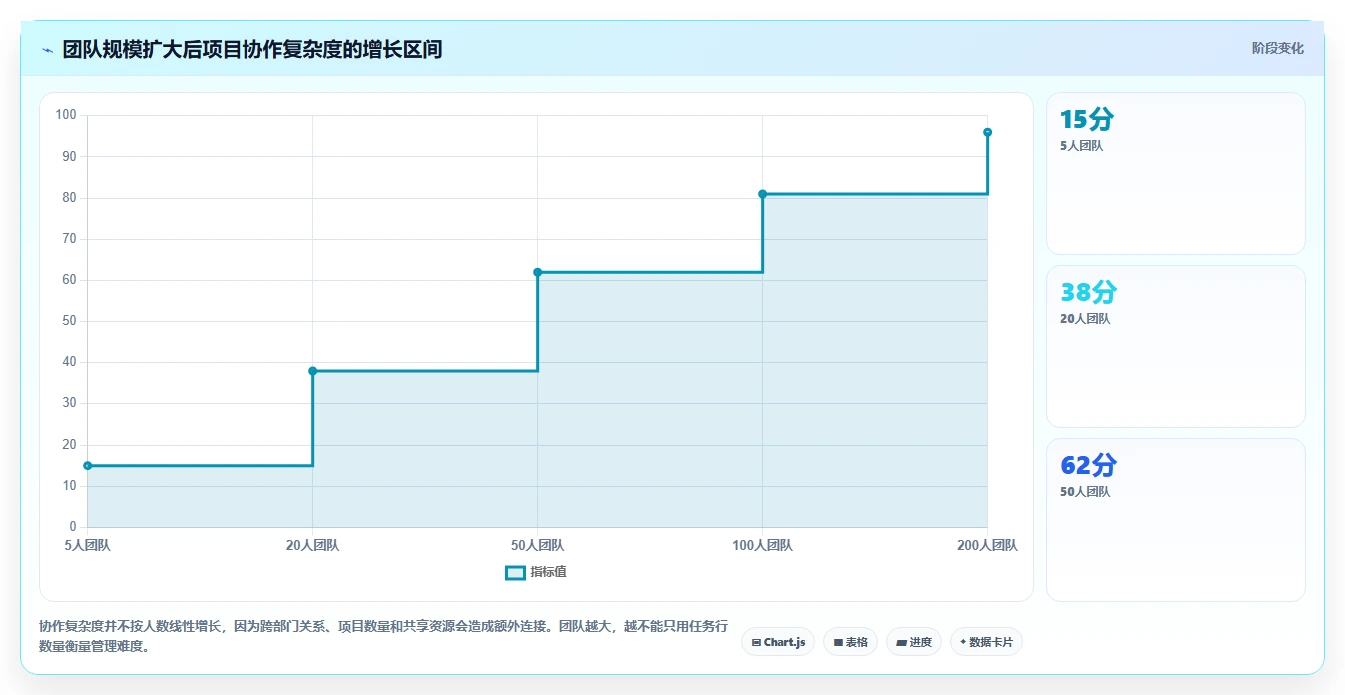Click the 100人团队 x-axis label
The height and width of the screenshot is (695, 1345).
pyautogui.click(x=763, y=546)
